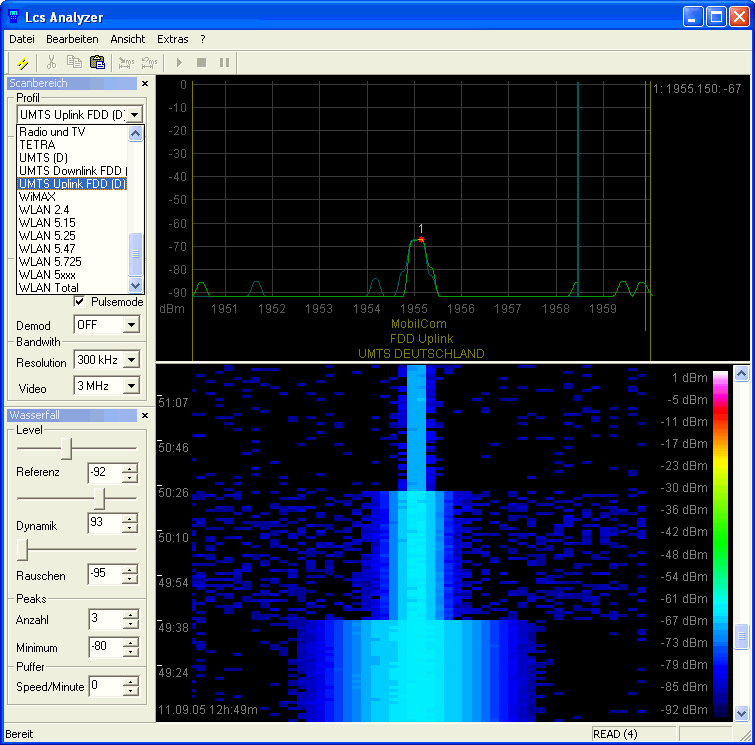The width and height of the screenshot is (755, 745).
Task: Click the lightning bolt connect icon
Action: (22, 63)
